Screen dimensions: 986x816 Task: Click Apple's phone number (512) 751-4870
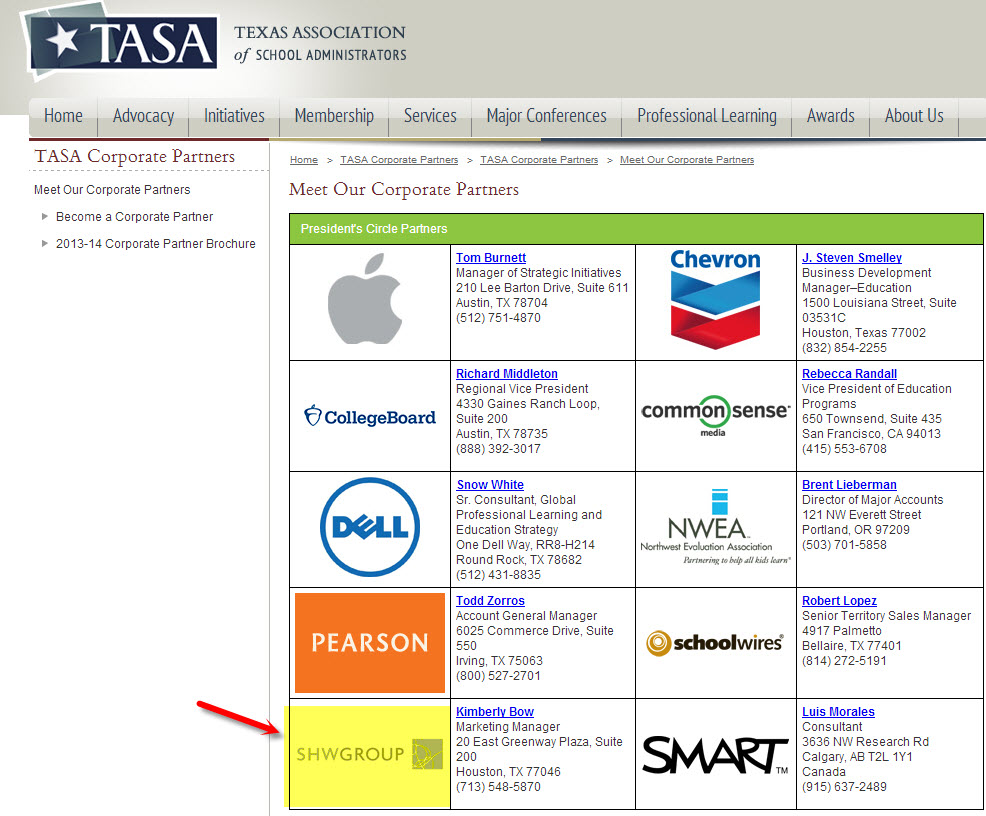(498, 318)
